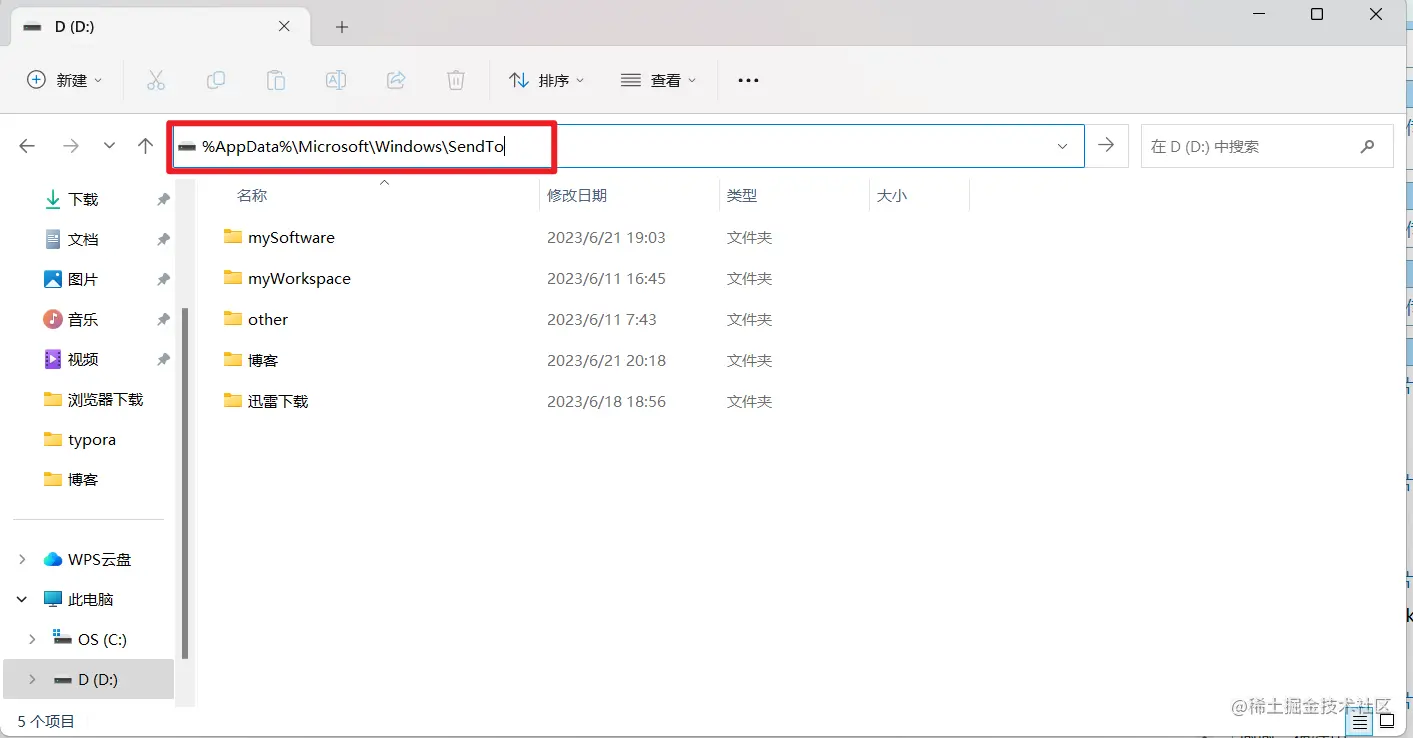Click the Share icon in toolbar
The height and width of the screenshot is (738, 1413).
click(396, 80)
